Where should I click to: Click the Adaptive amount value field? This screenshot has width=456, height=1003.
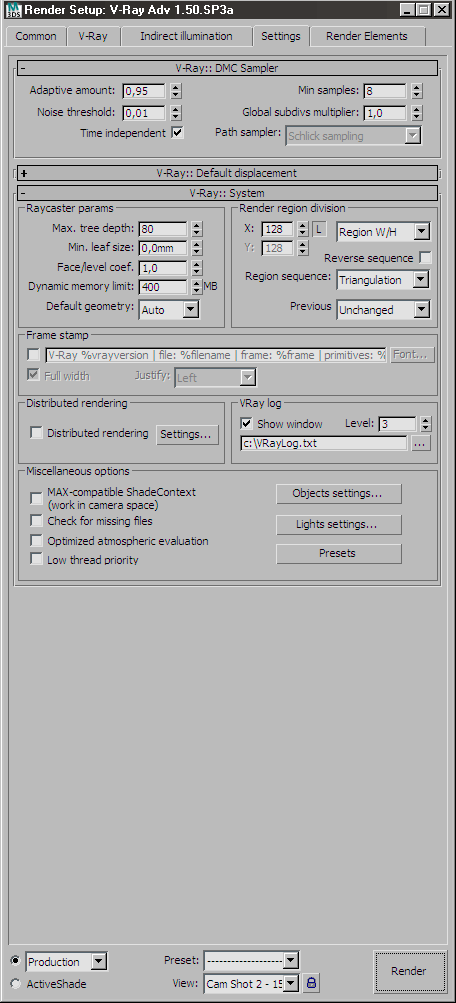tap(144, 91)
